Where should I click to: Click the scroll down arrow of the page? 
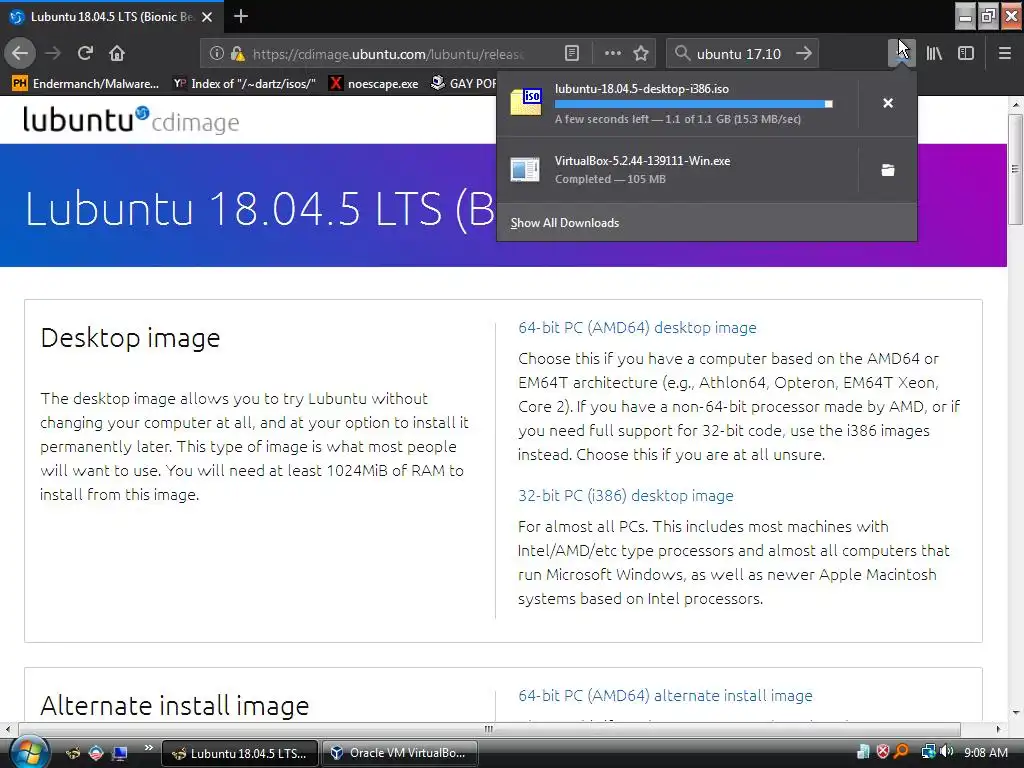point(1015,712)
